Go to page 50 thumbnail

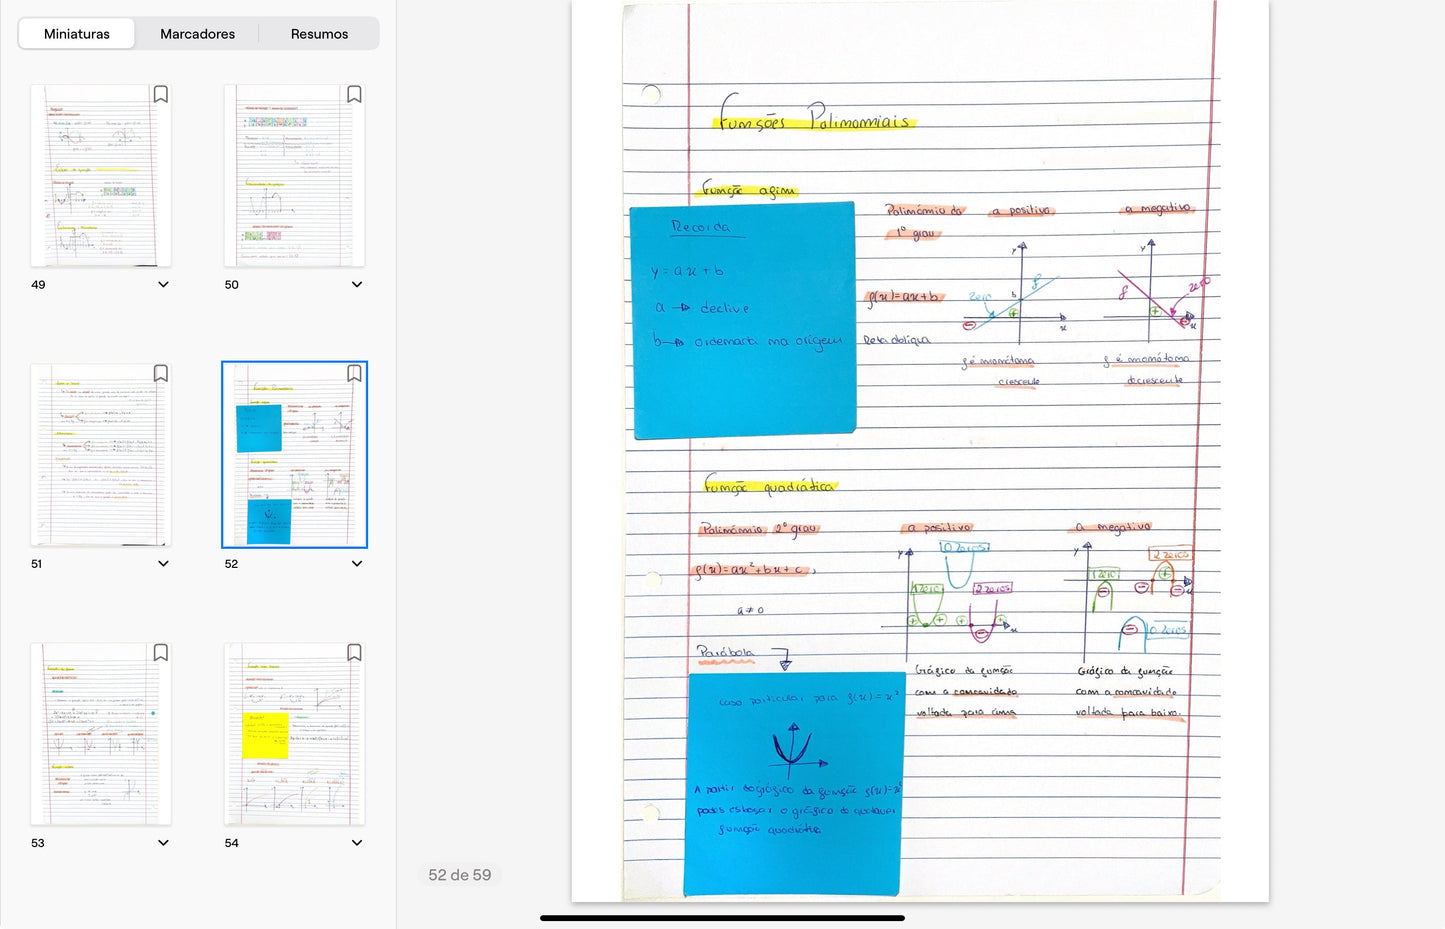(294, 176)
